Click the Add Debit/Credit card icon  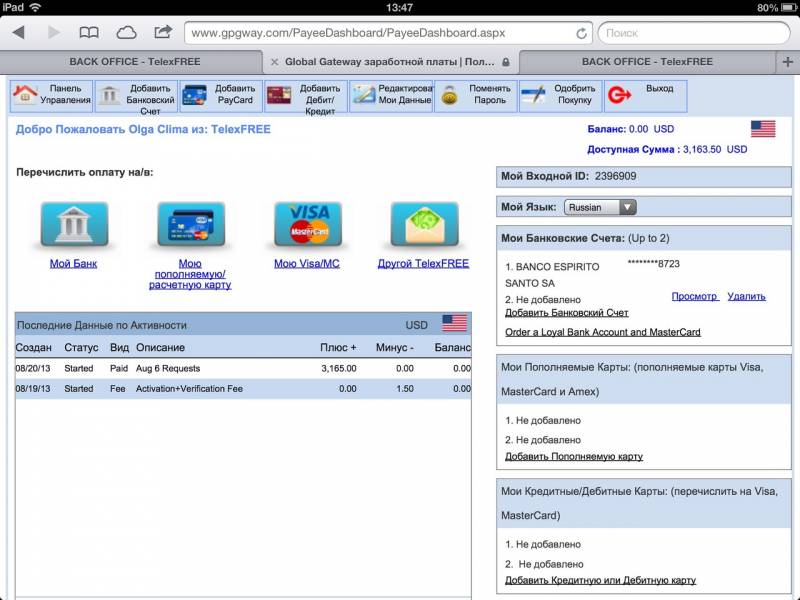click(279, 95)
